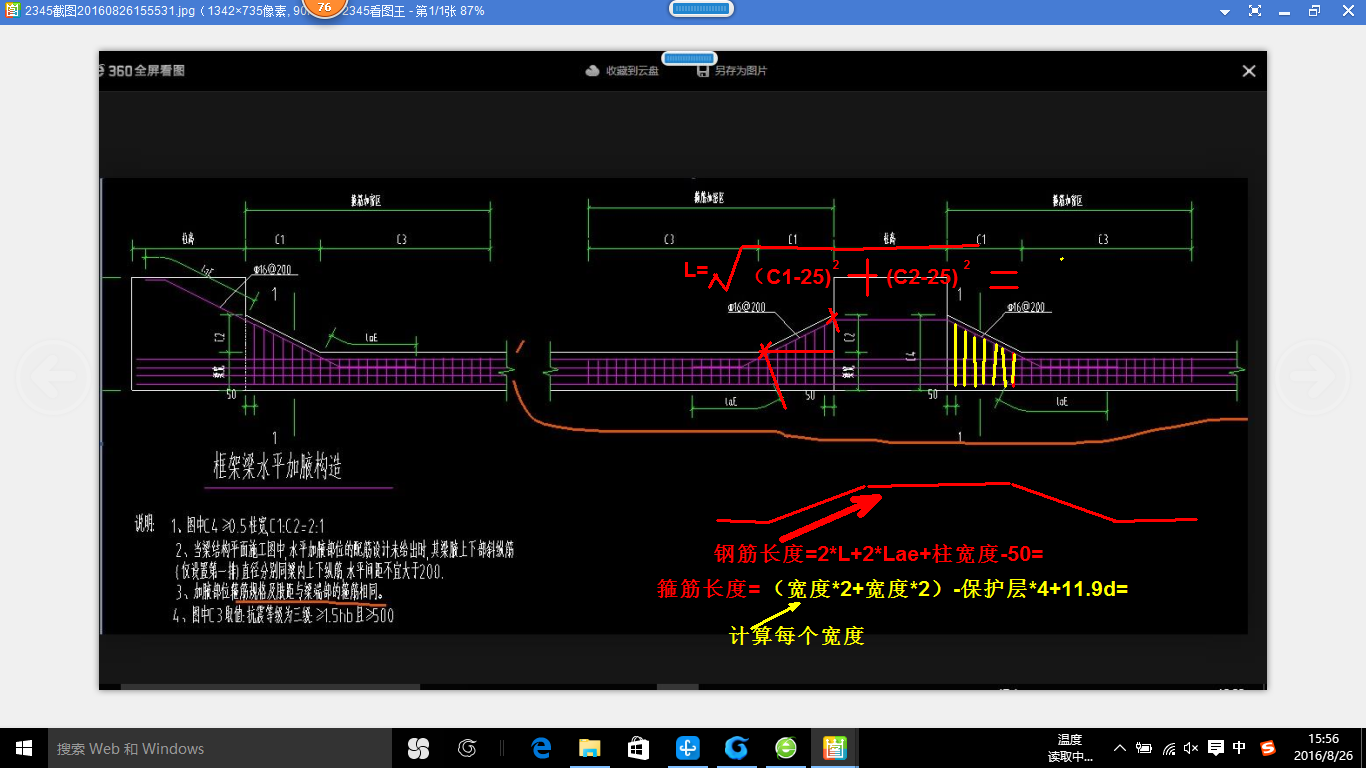Select the 2345看图王 taskbar button
Screen dimensions: 1366x768
(833, 748)
